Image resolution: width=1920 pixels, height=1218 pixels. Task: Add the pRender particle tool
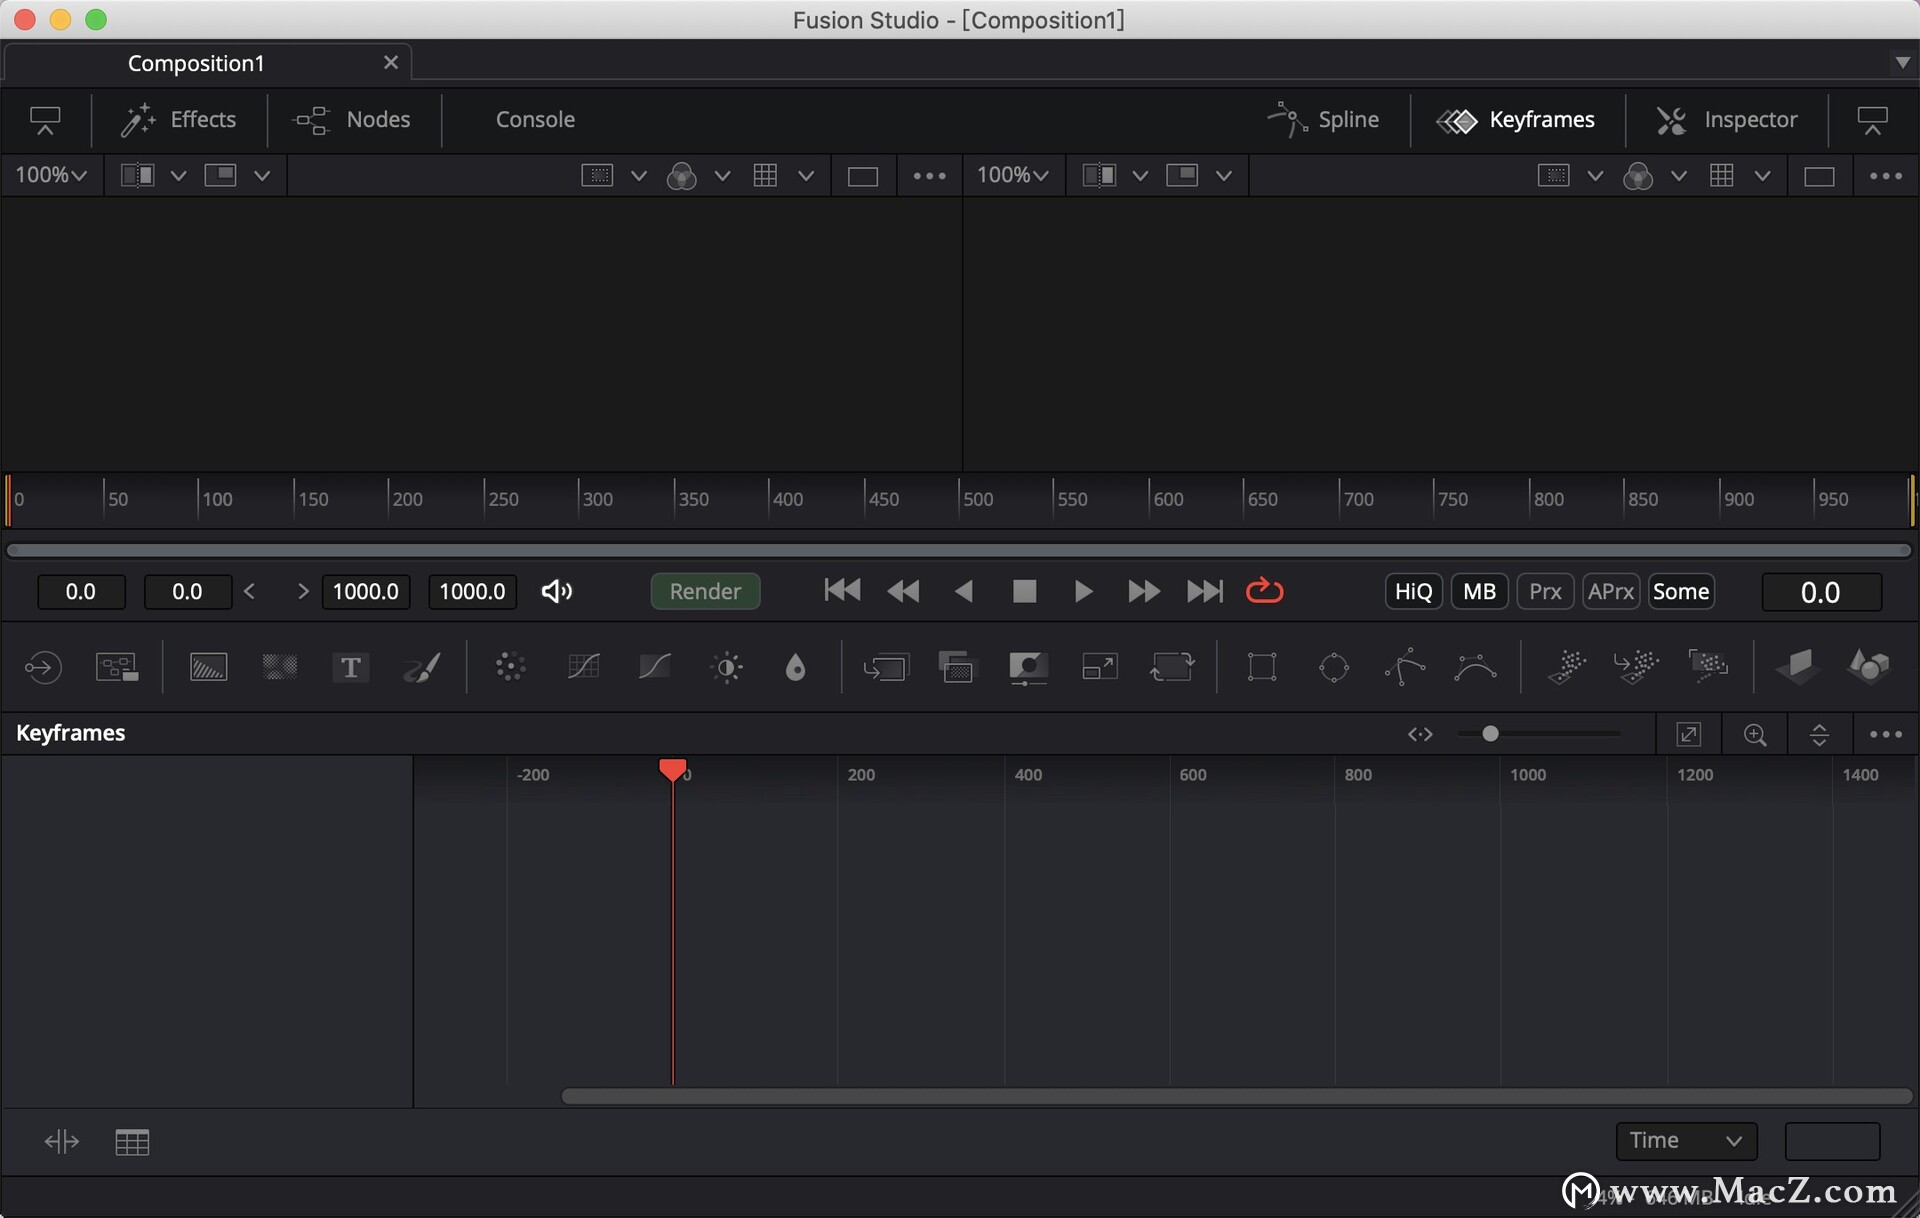(1709, 667)
